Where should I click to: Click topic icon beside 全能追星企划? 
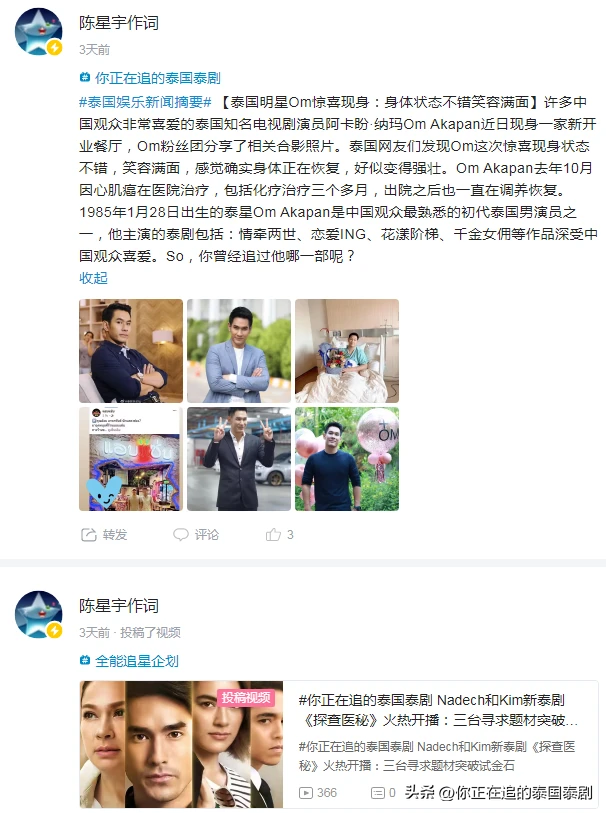coord(85,661)
